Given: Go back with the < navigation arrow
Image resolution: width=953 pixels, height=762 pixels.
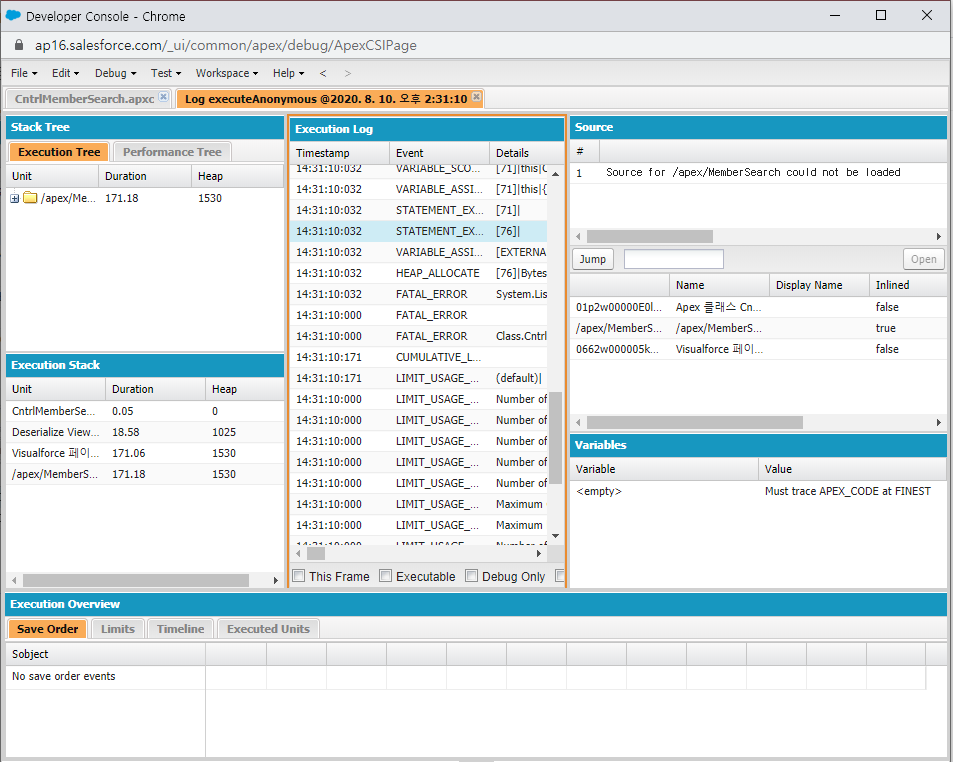Looking at the screenshot, I should point(323,73).
